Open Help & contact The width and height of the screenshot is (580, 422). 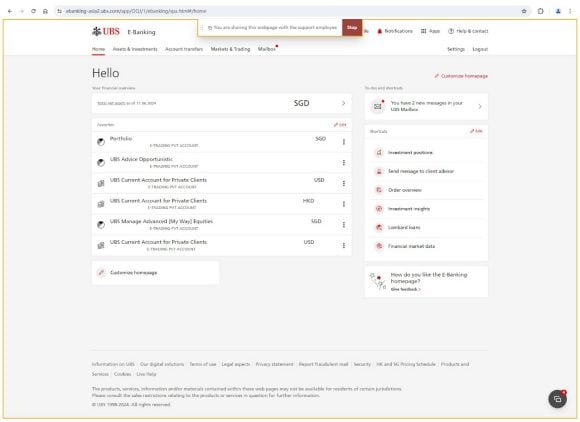point(468,31)
